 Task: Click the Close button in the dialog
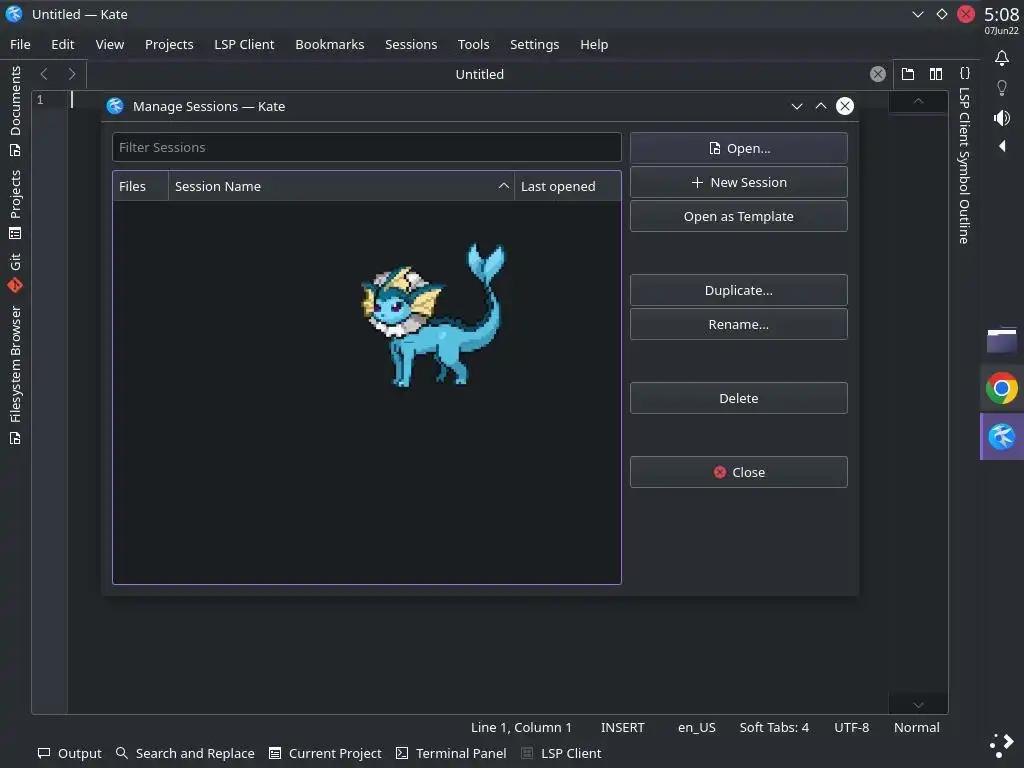pyautogui.click(x=739, y=472)
